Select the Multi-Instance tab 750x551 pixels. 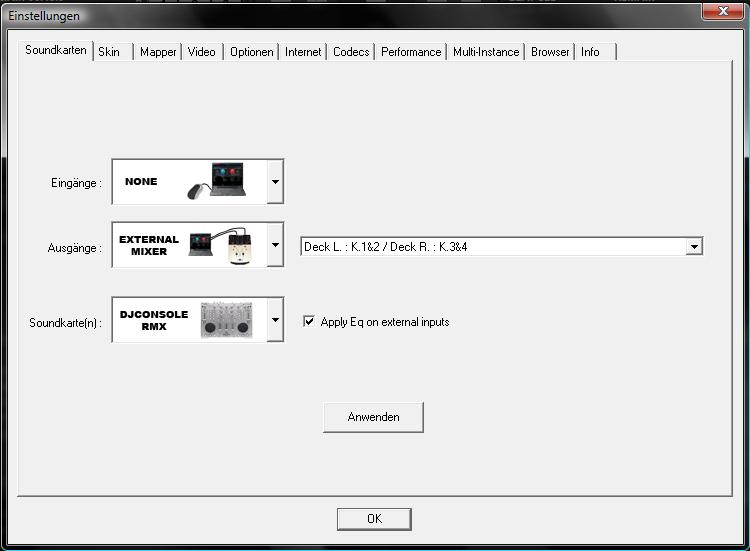pyautogui.click(x=486, y=52)
